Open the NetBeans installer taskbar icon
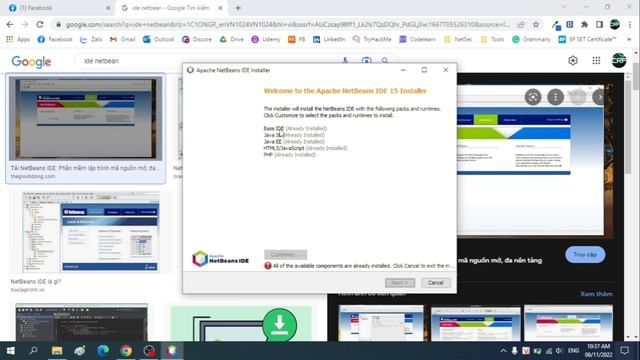This screenshot has width=640, height=360. 172,351
